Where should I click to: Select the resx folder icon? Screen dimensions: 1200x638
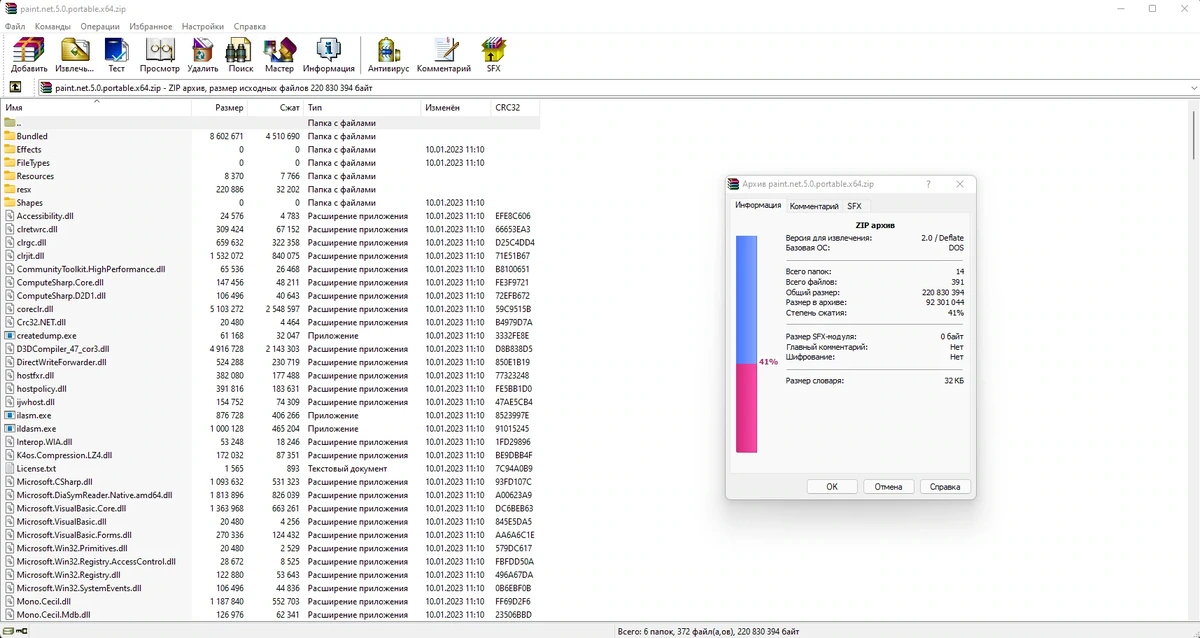coord(10,189)
